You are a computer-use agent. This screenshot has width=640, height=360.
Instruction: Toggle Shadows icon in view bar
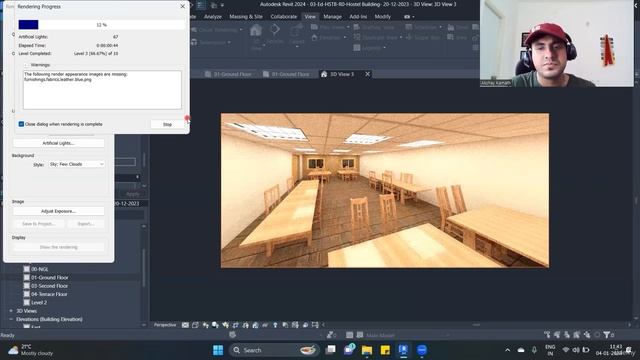tap(215, 325)
